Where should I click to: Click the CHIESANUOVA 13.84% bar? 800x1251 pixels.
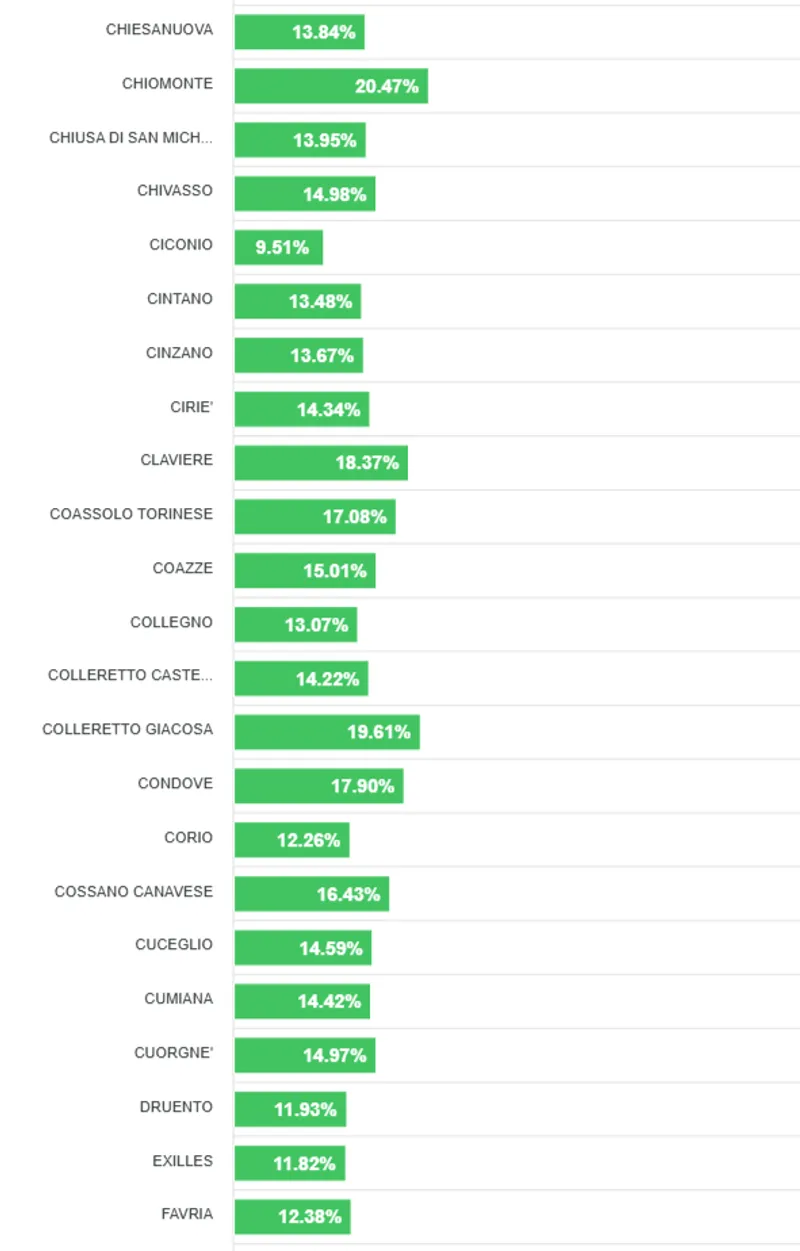click(x=299, y=32)
